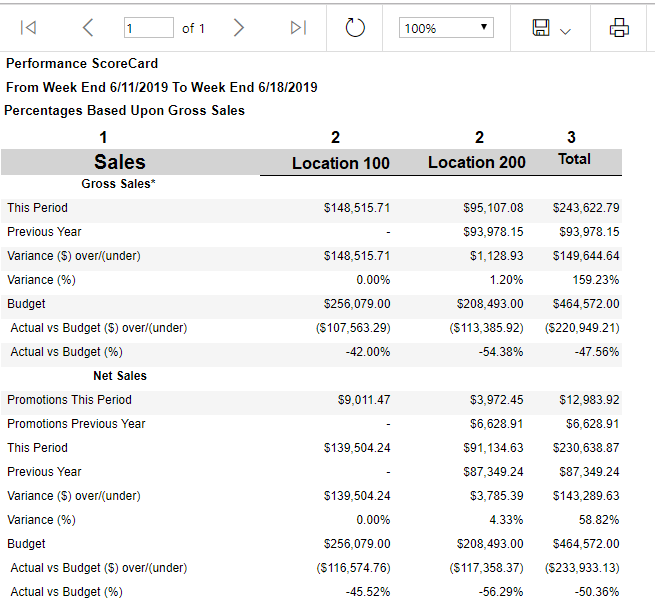Click the Promotions Previous Year row label
This screenshot has width=655, height=605.
click(76, 424)
